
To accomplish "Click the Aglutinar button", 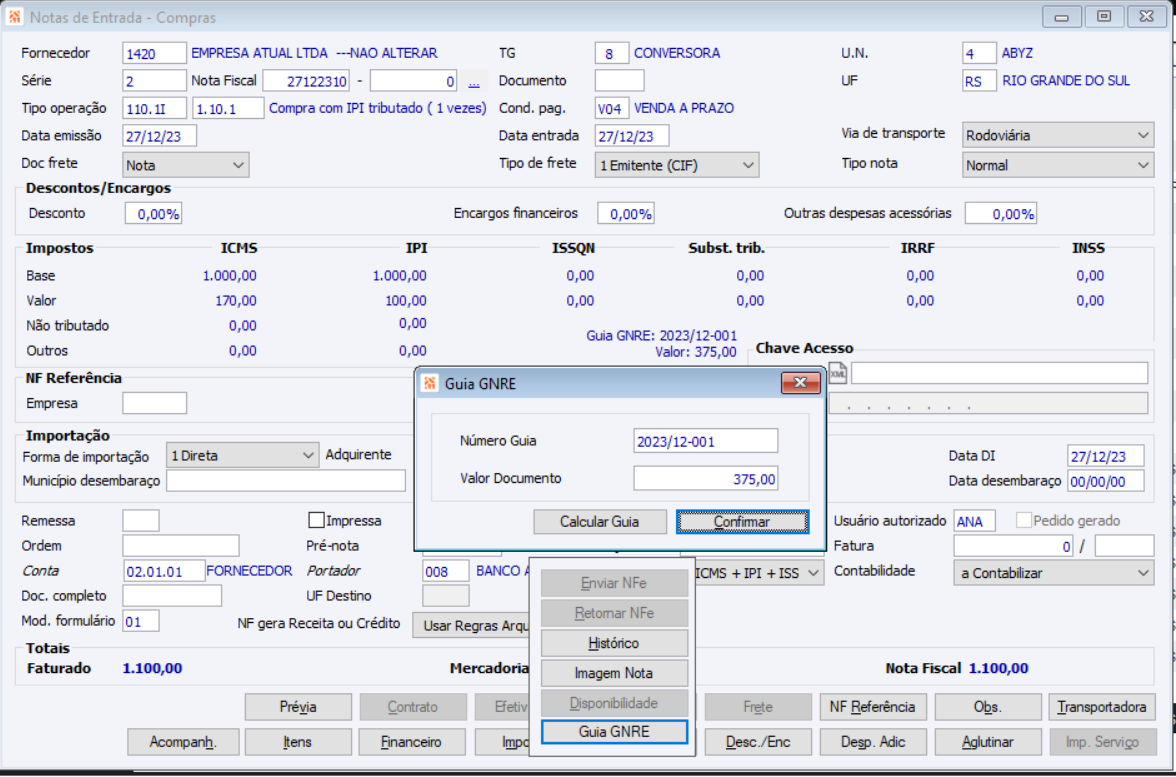I will [x=988, y=742].
